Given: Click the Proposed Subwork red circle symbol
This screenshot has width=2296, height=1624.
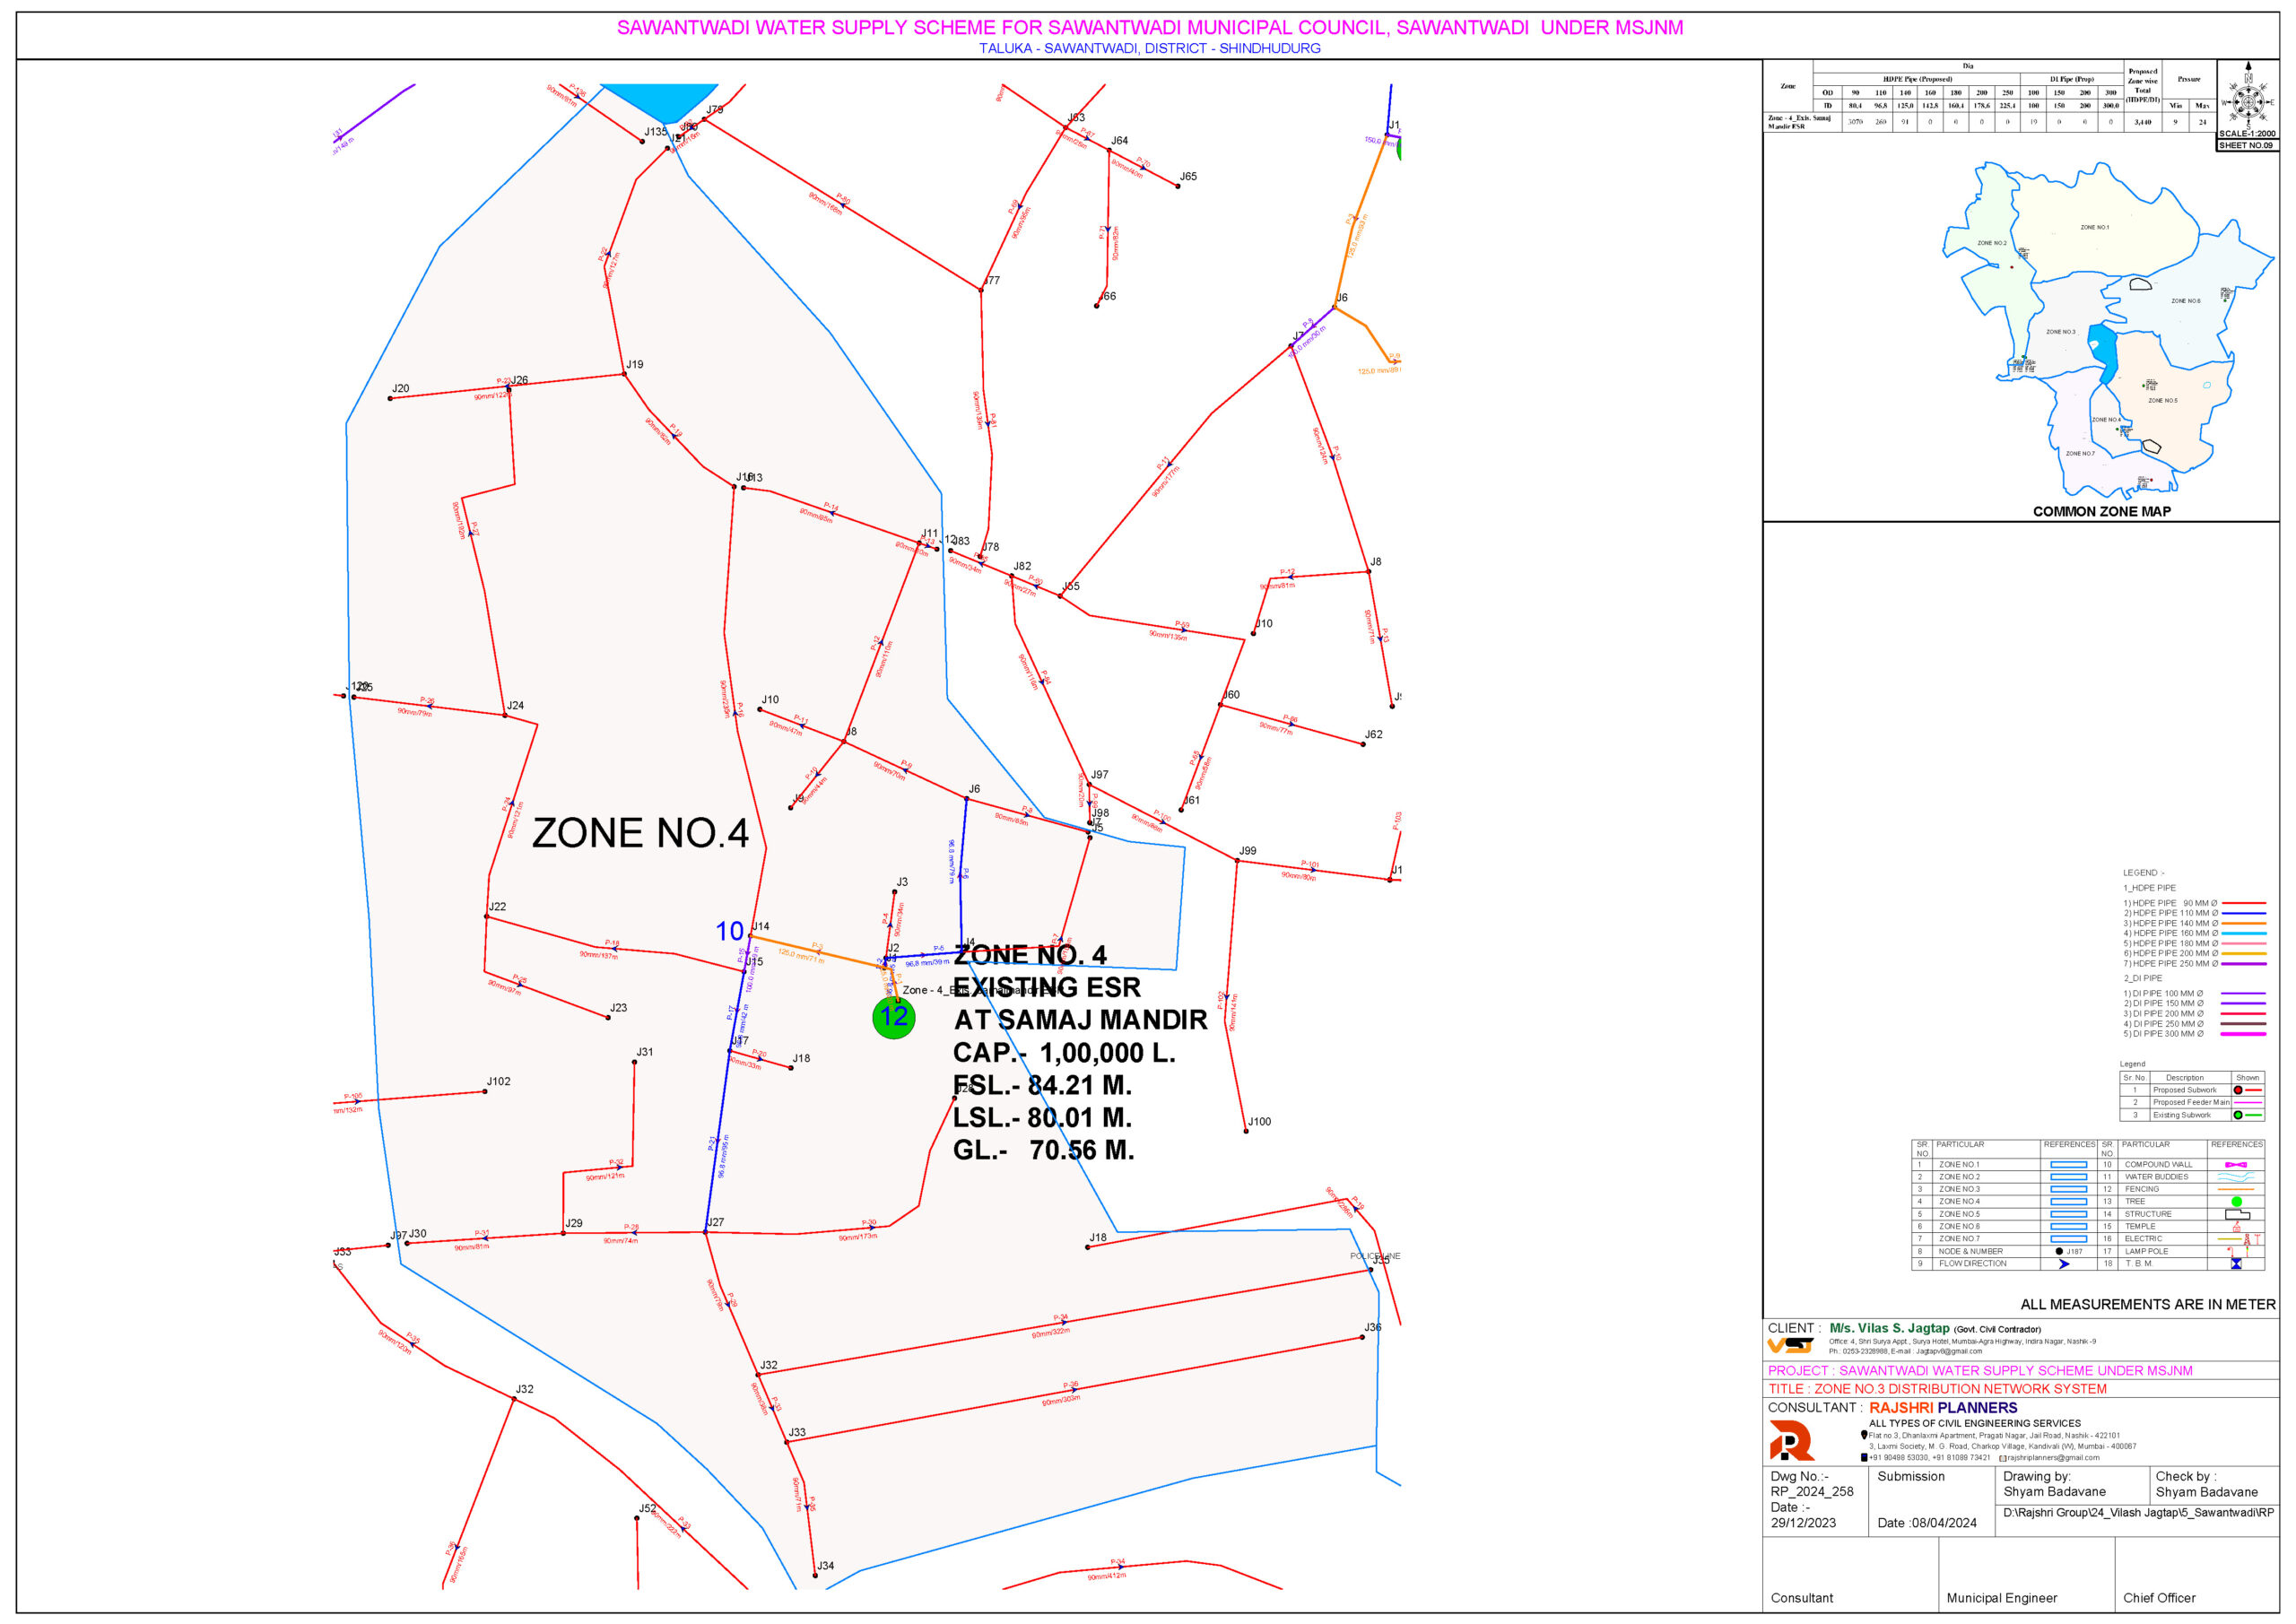Looking at the screenshot, I should tap(2238, 1090).
